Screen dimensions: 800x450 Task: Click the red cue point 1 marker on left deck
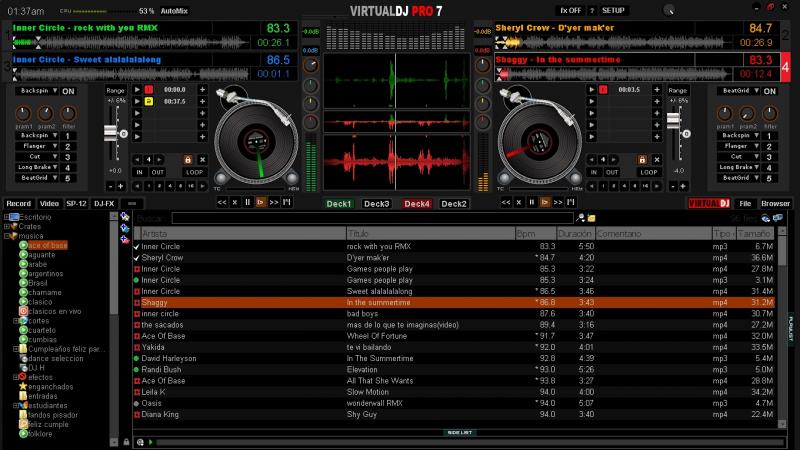pyautogui.click(x=148, y=90)
